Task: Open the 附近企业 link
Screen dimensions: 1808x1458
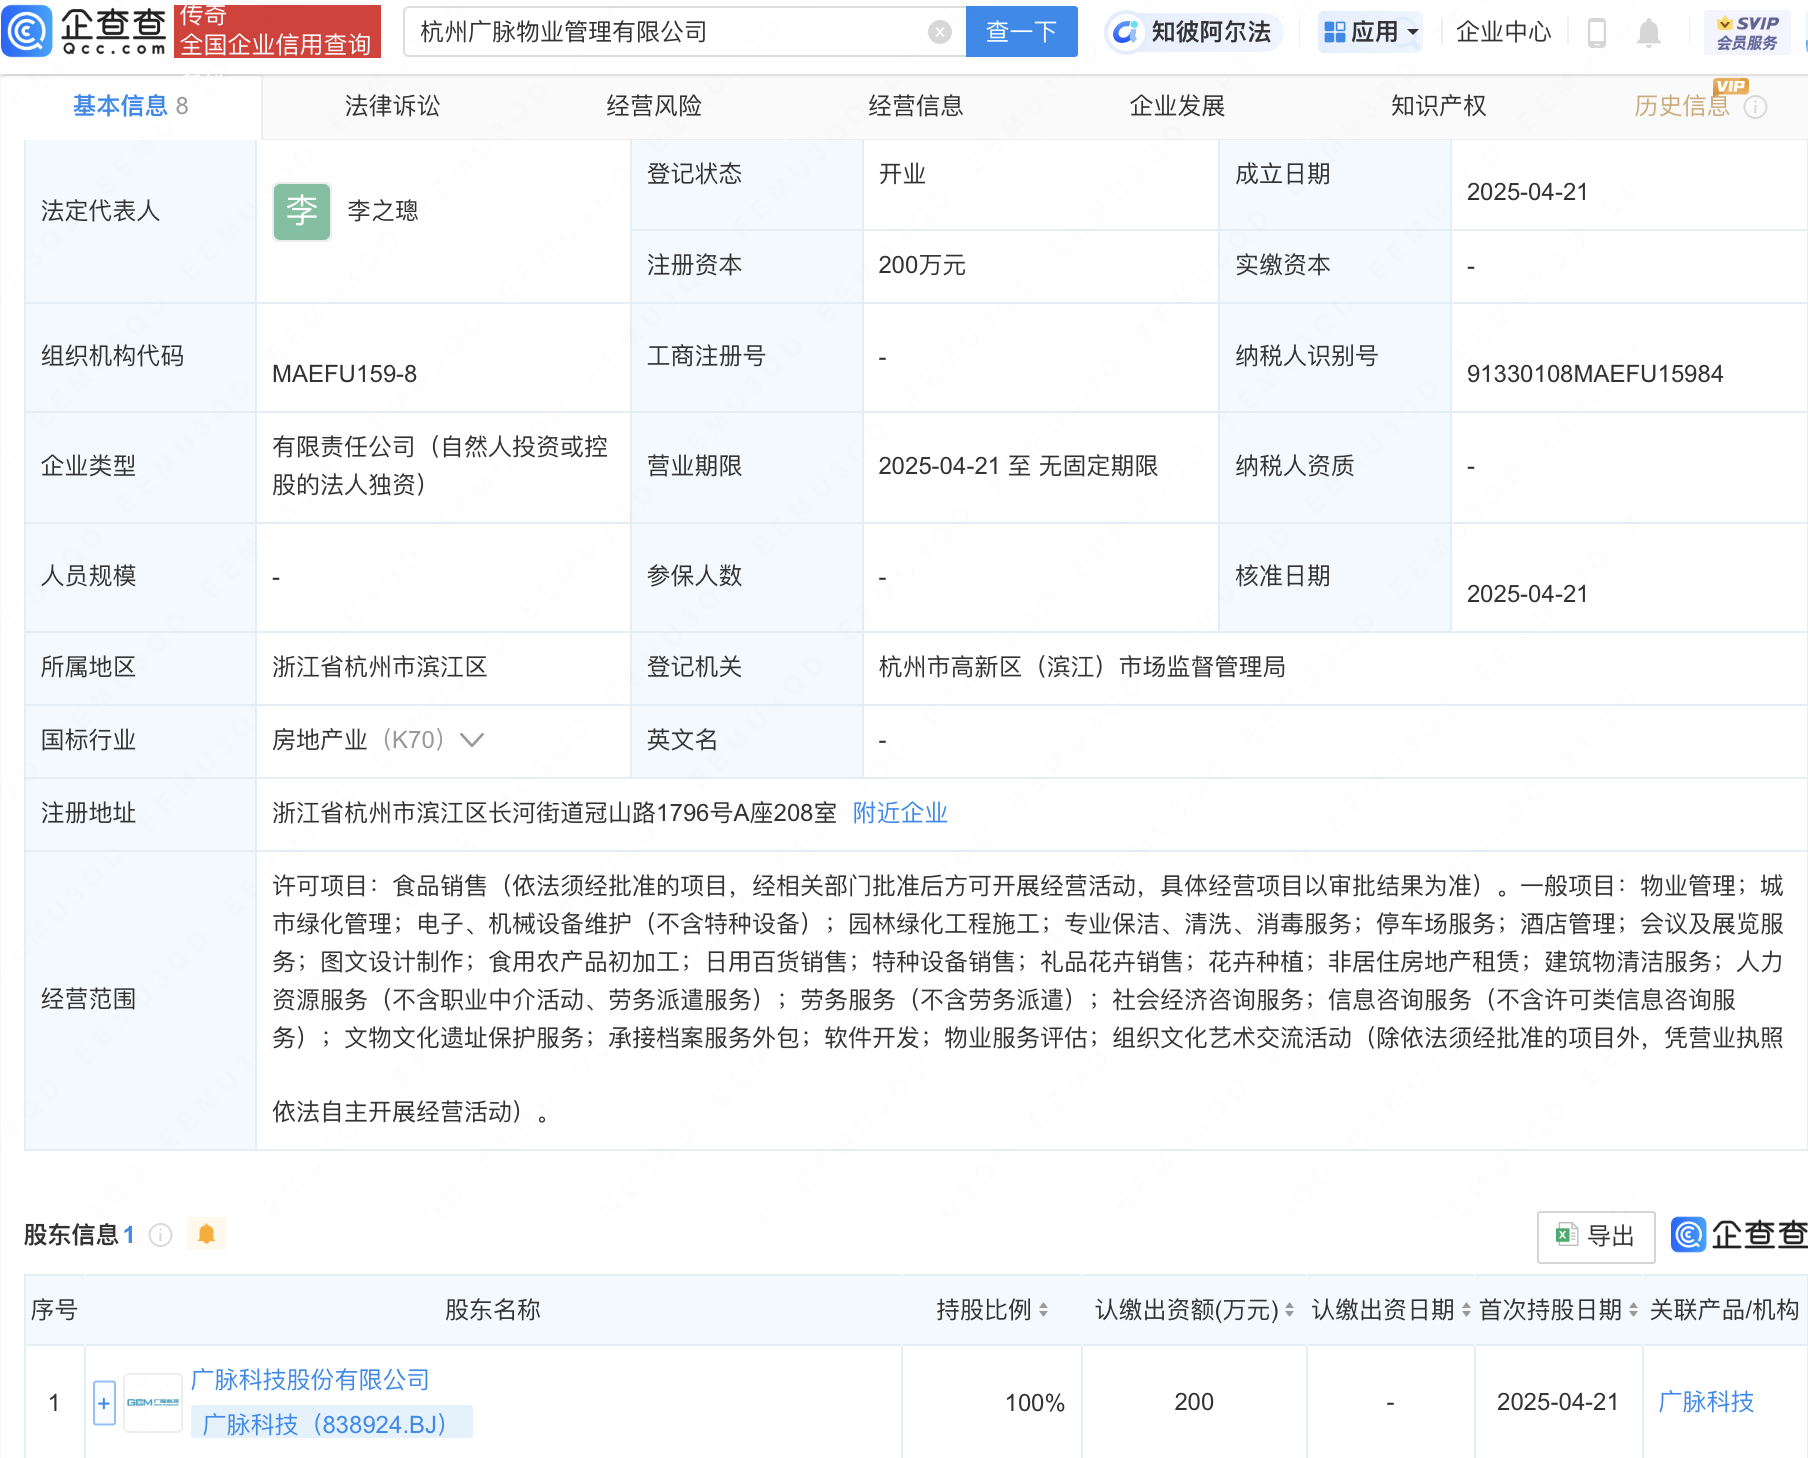Action: [900, 813]
